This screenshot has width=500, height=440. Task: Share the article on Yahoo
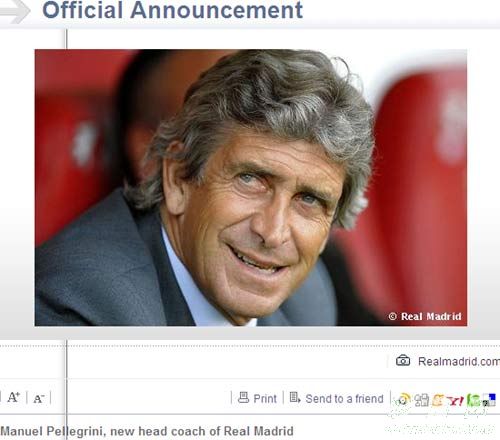[x=455, y=400]
